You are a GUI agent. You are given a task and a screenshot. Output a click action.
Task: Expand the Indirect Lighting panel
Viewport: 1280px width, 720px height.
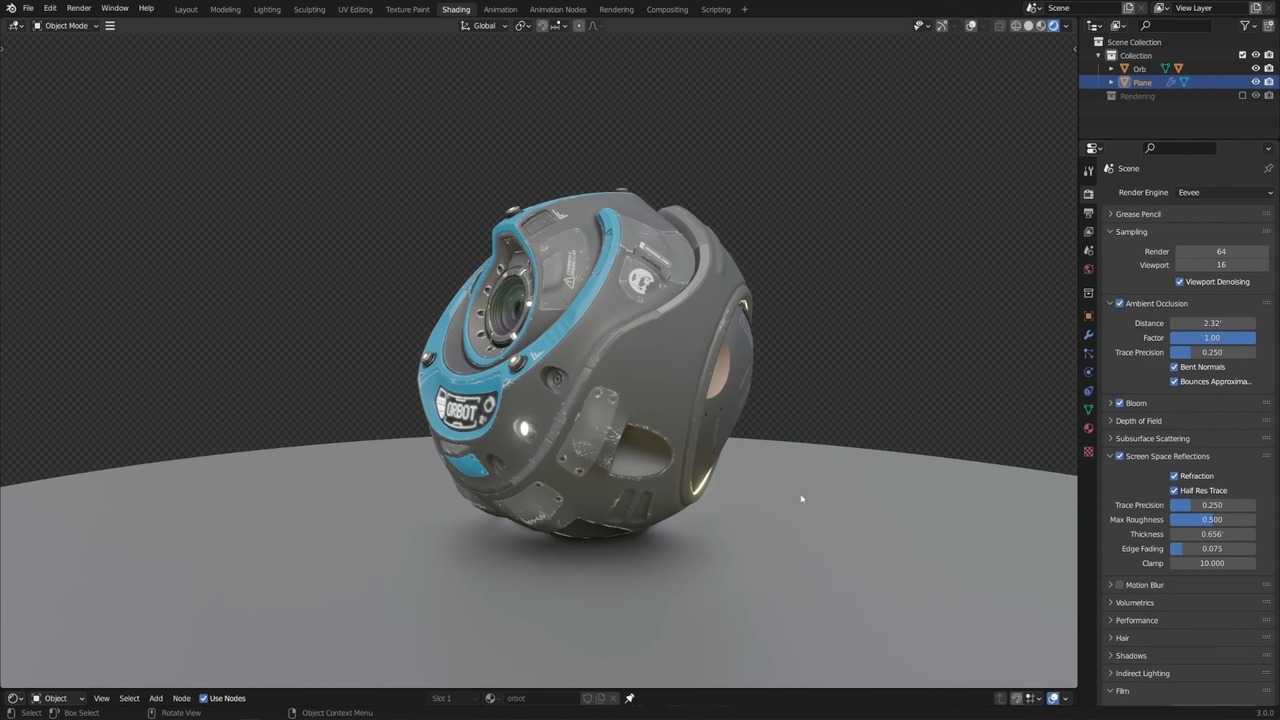click(x=1142, y=674)
